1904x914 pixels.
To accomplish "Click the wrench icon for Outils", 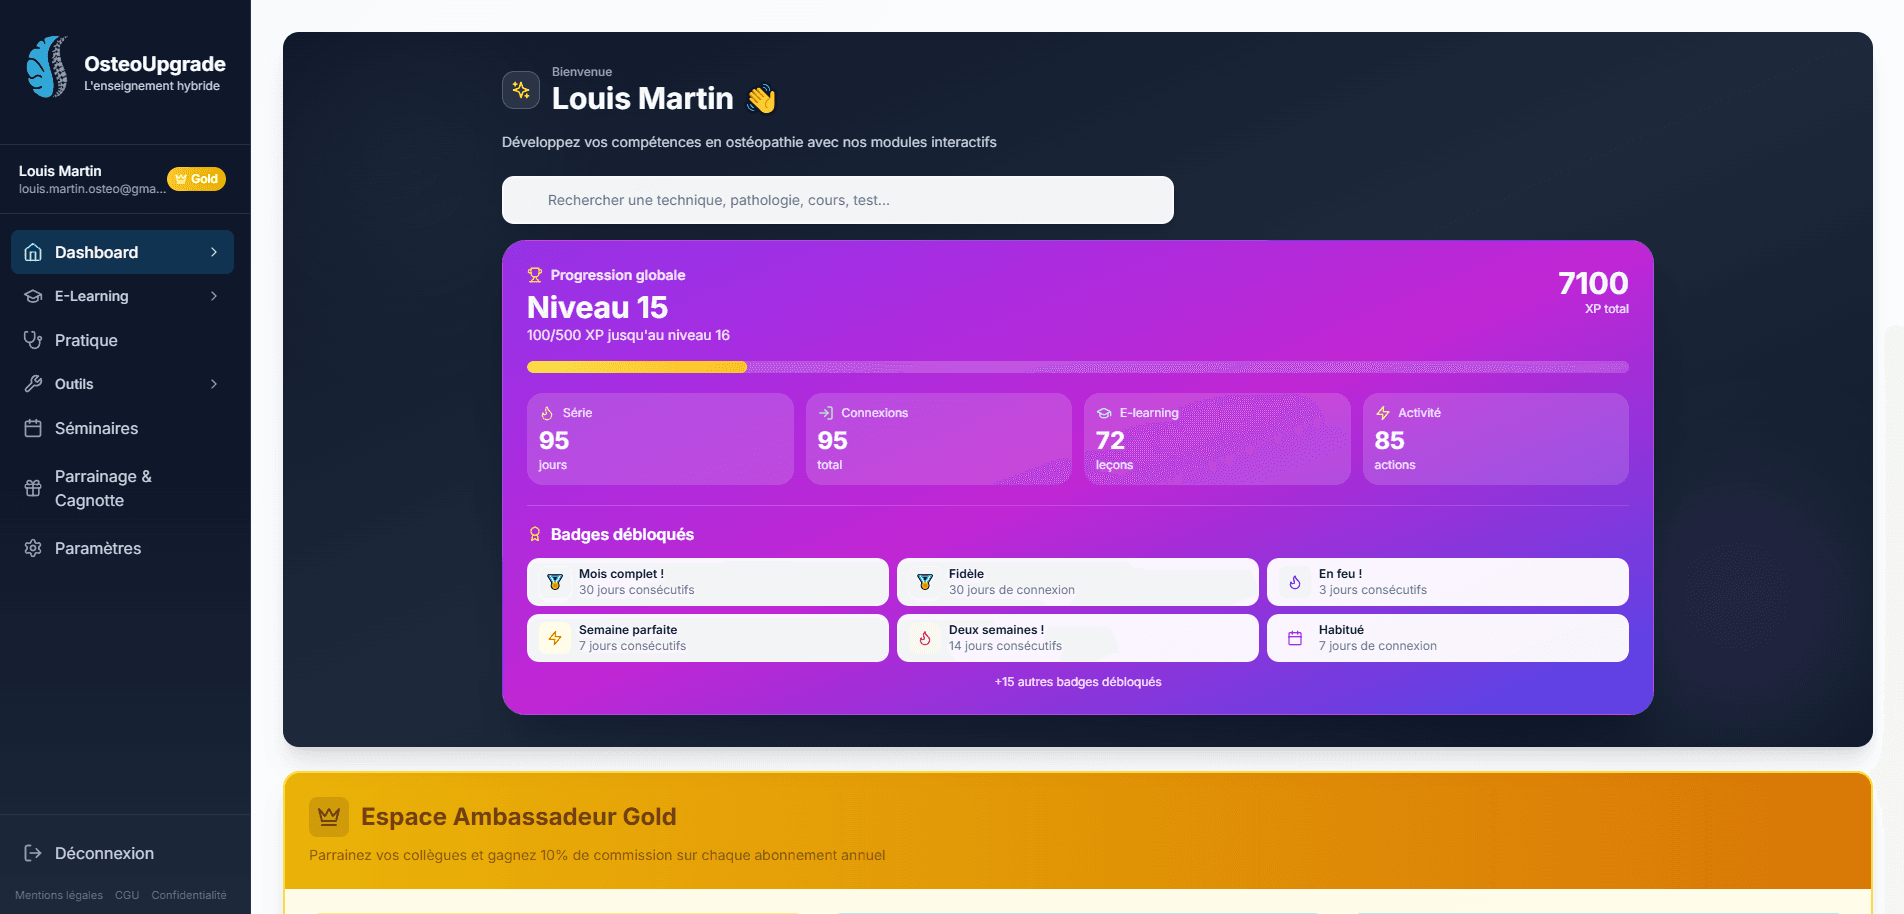I will [x=33, y=384].
